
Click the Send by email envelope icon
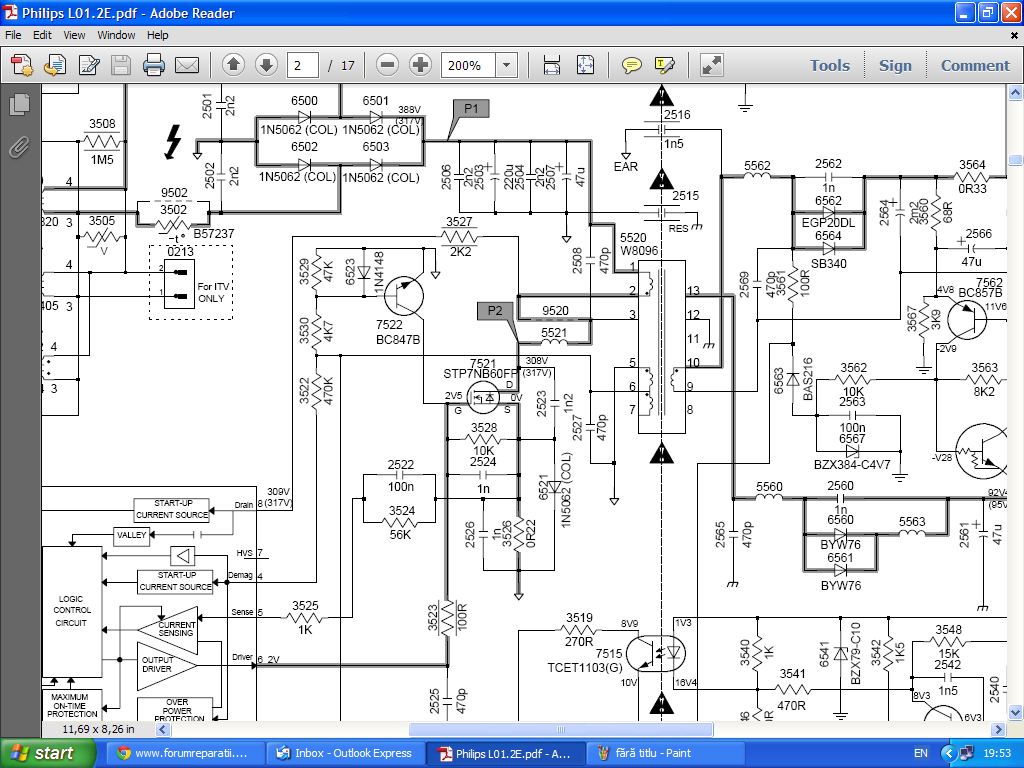coord(187,66)
